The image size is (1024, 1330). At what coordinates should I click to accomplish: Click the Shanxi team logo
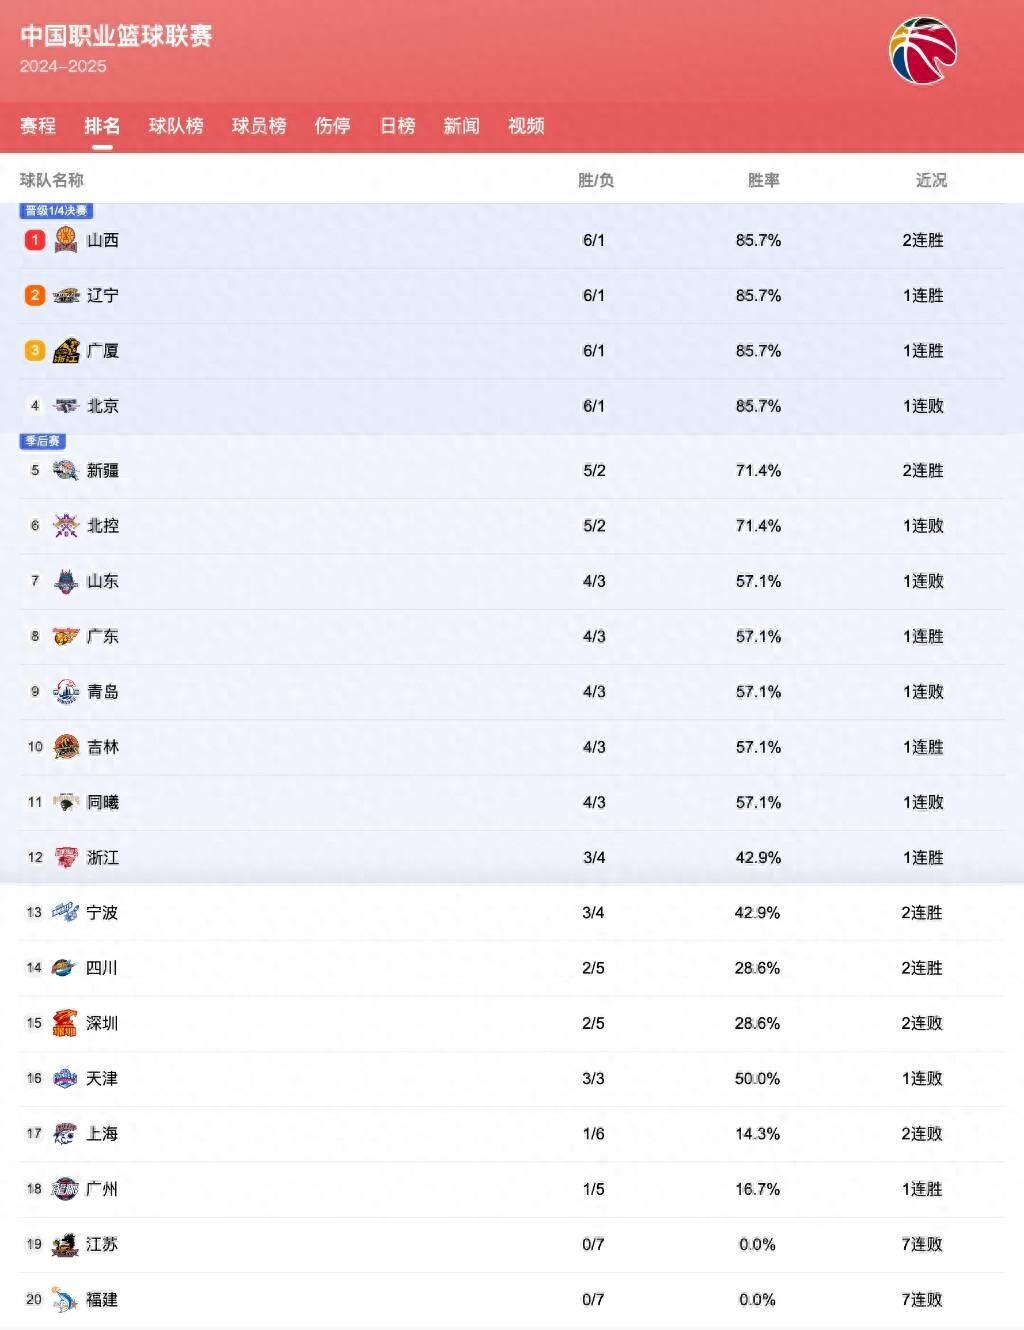point(66,240)
